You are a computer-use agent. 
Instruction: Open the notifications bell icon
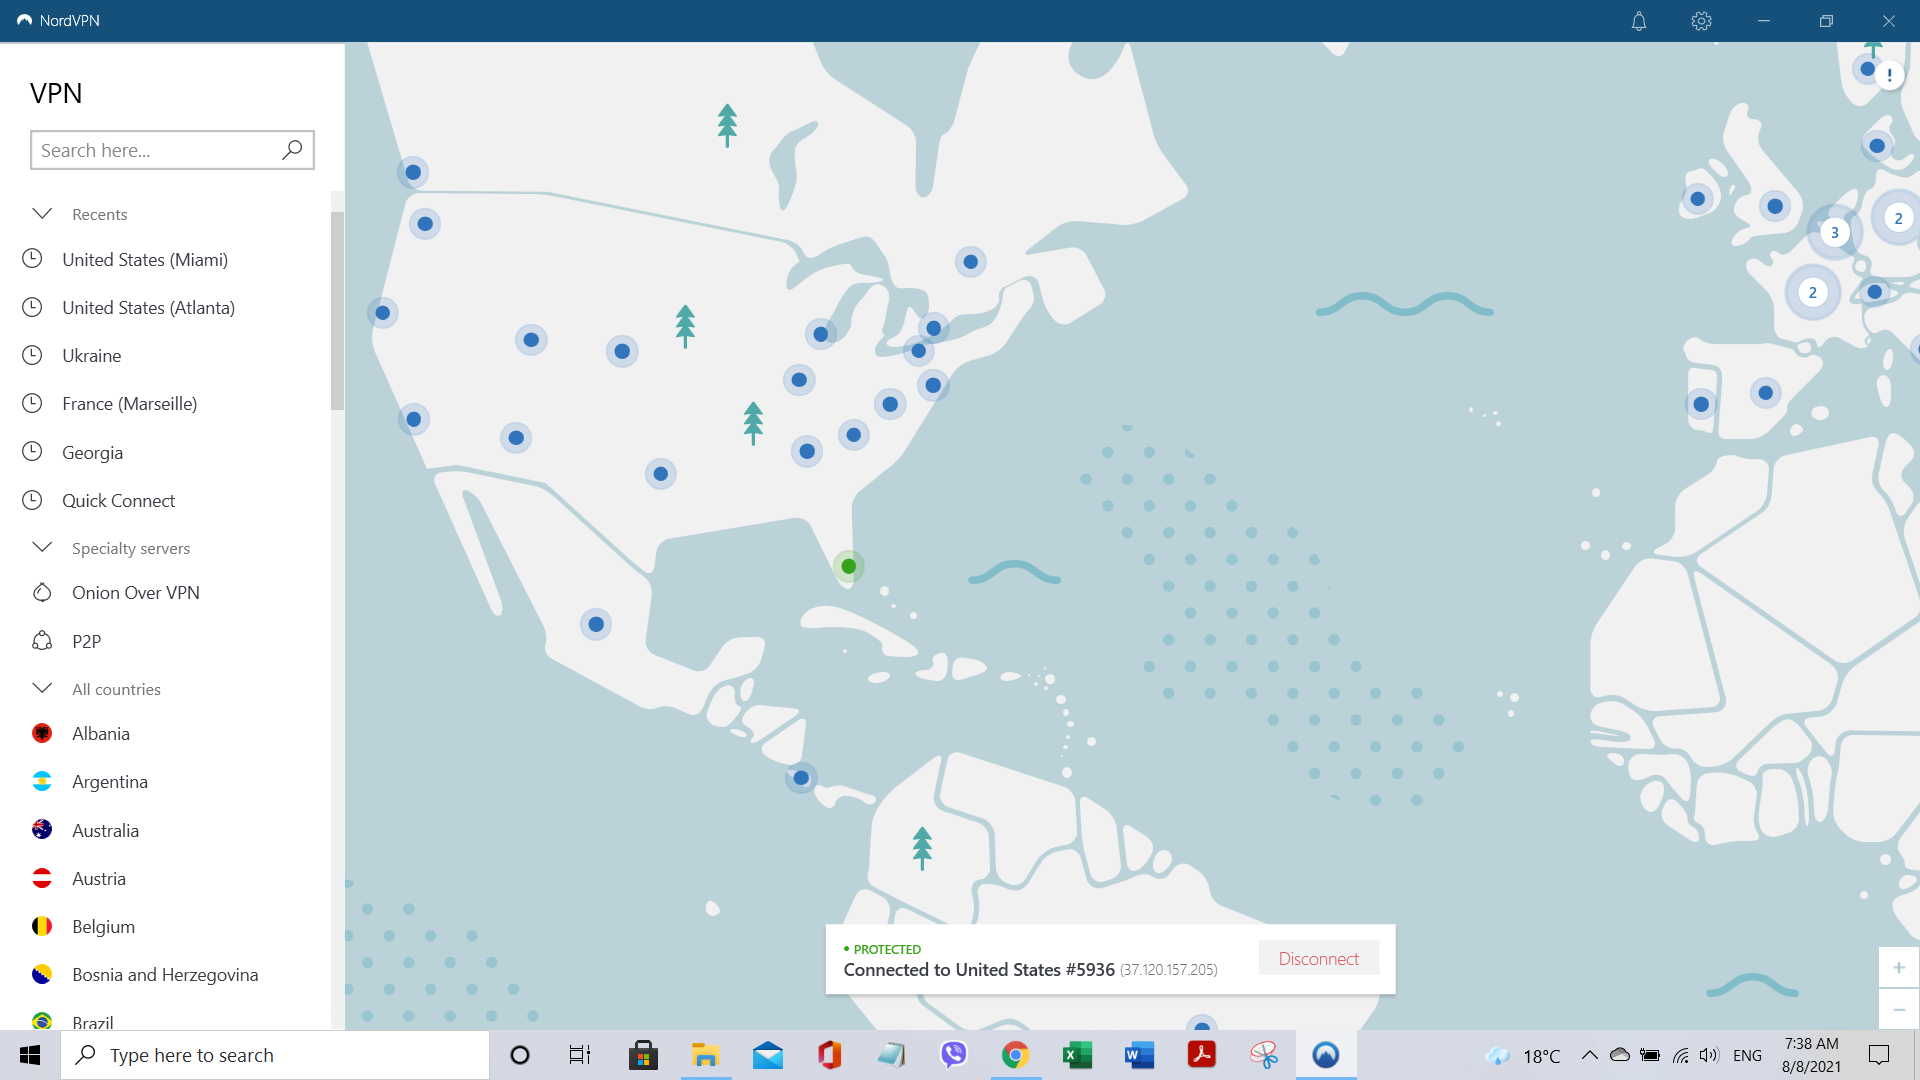pos(1638,21)
